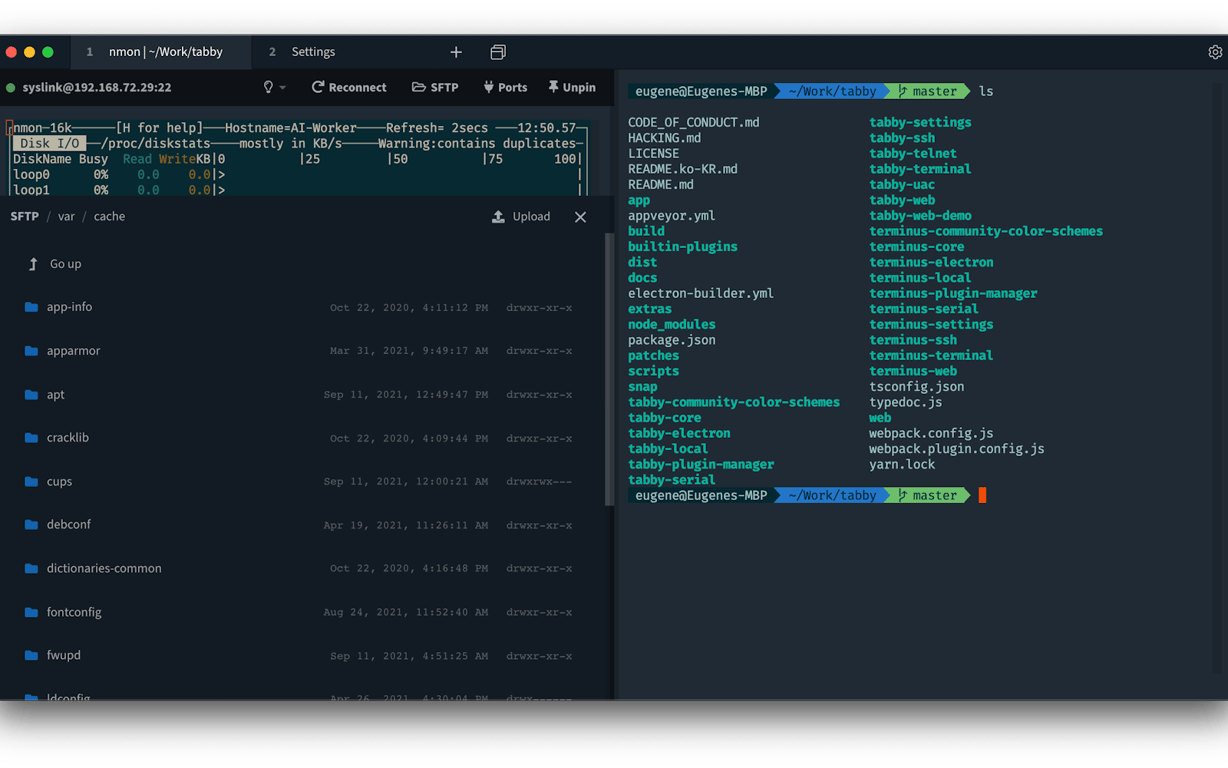Open the SFTP toolbar button
The image size is (1228, 768).
point(435,88)
